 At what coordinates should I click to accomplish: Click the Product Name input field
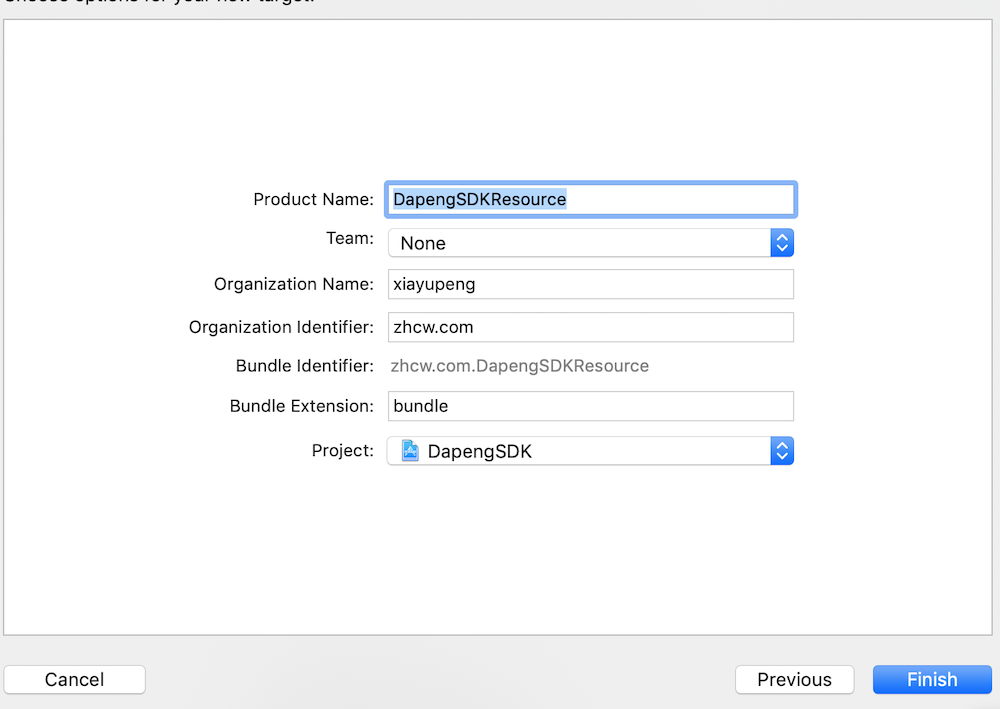pos(590,199)
